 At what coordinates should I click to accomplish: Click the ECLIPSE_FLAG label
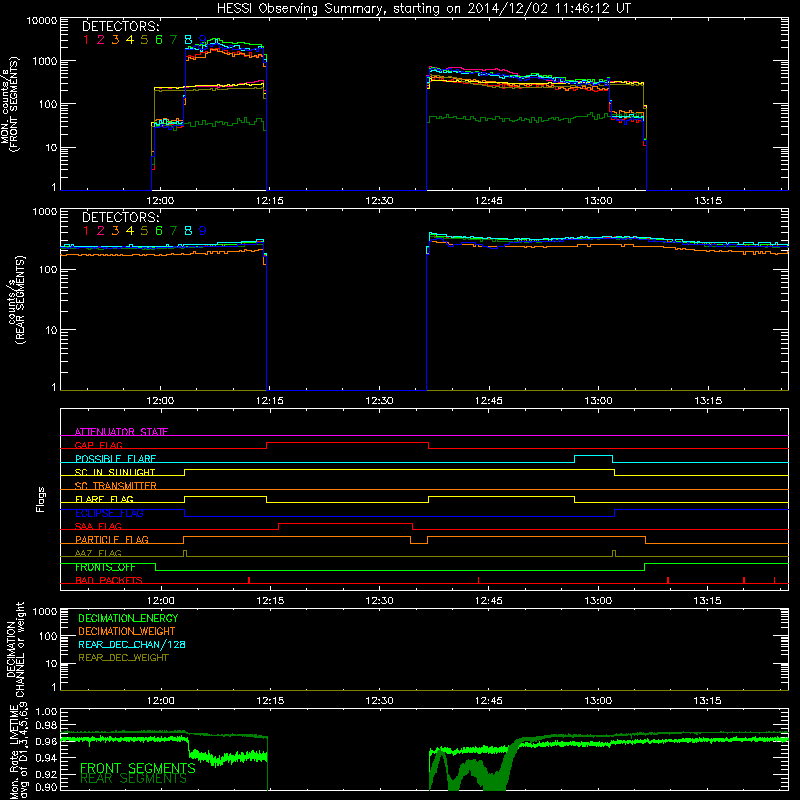click(x=109, y=513)
